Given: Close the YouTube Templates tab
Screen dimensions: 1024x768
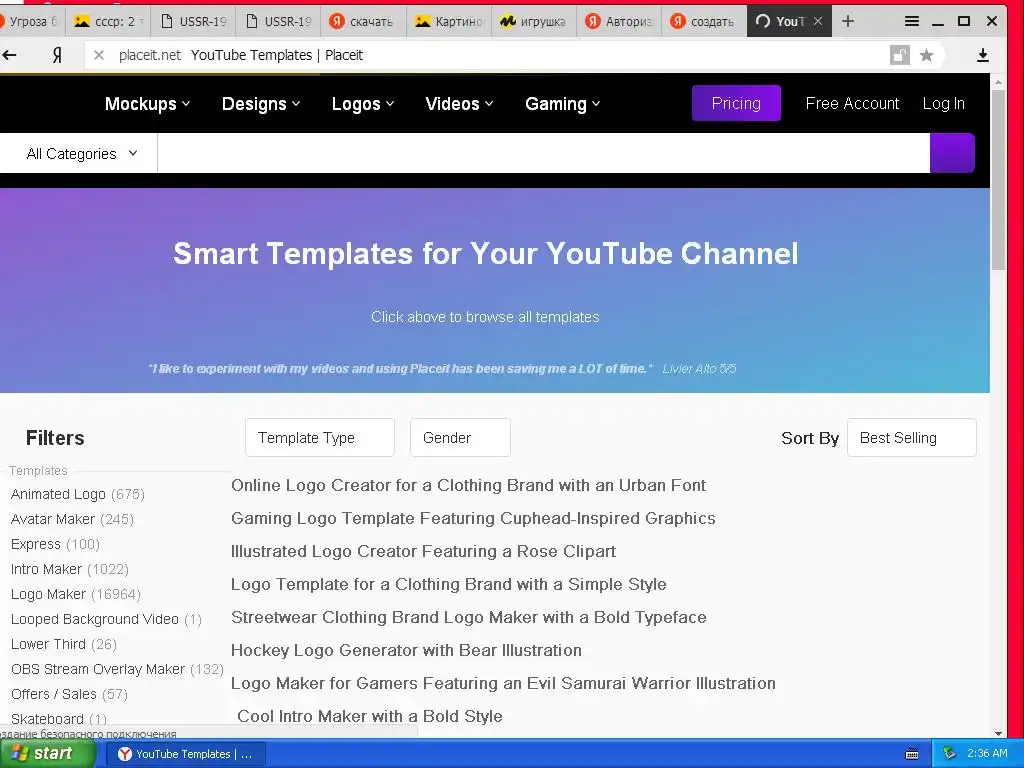Looking at the screenshot, I should [x=818, y=21].
